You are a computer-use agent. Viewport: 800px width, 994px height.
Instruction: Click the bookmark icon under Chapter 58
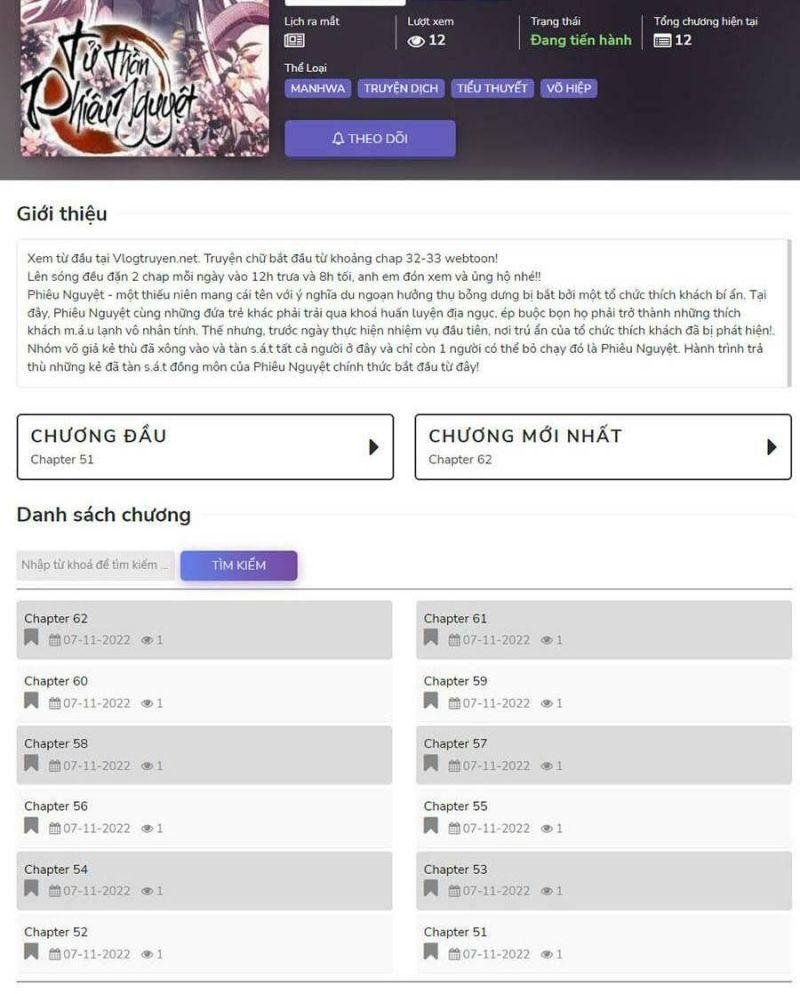[x=31, y=763]
